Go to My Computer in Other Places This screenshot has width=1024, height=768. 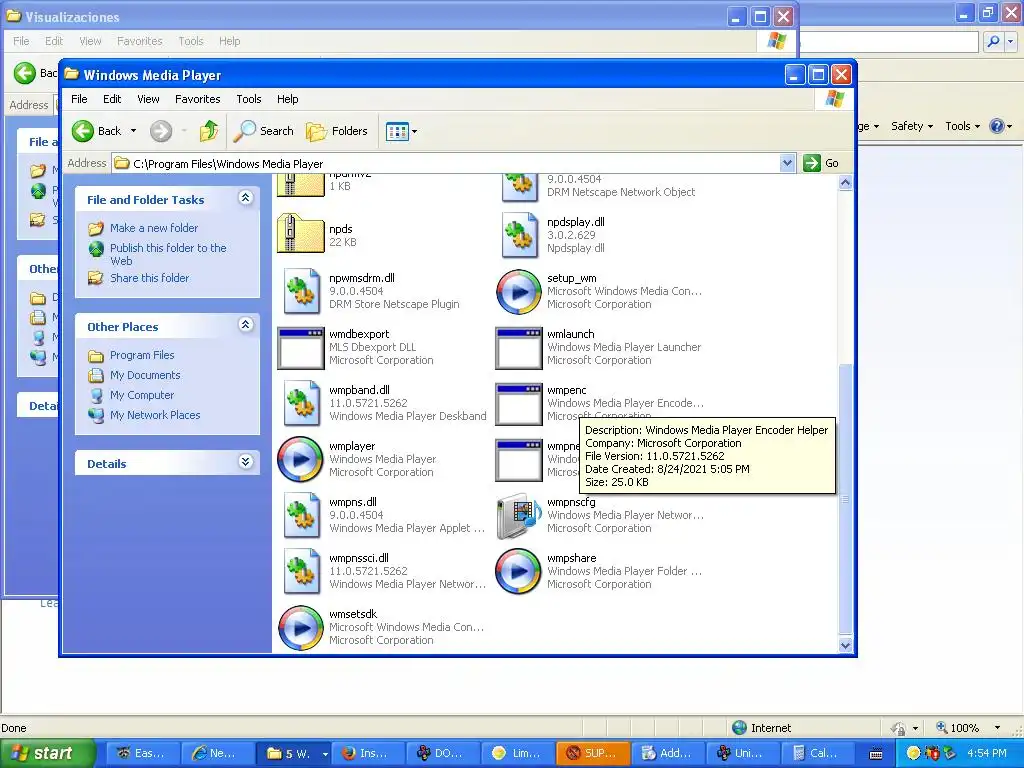click(142, 395)
